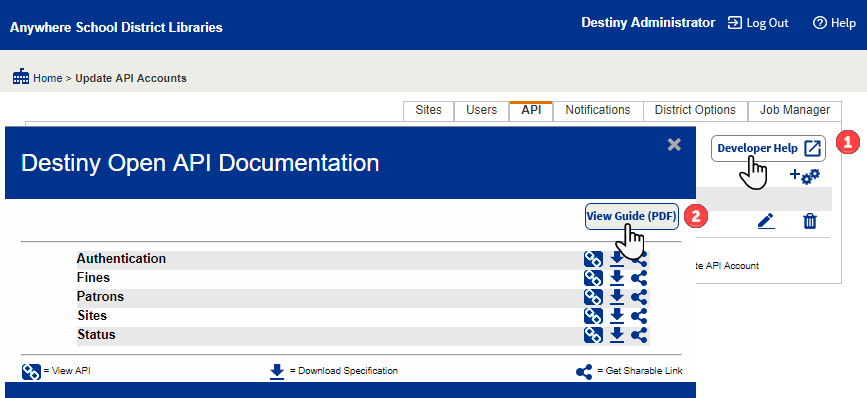The height and width of the screenshot is (398, 867).
Task: Click the Authentication row label
Action: (121, 259)
